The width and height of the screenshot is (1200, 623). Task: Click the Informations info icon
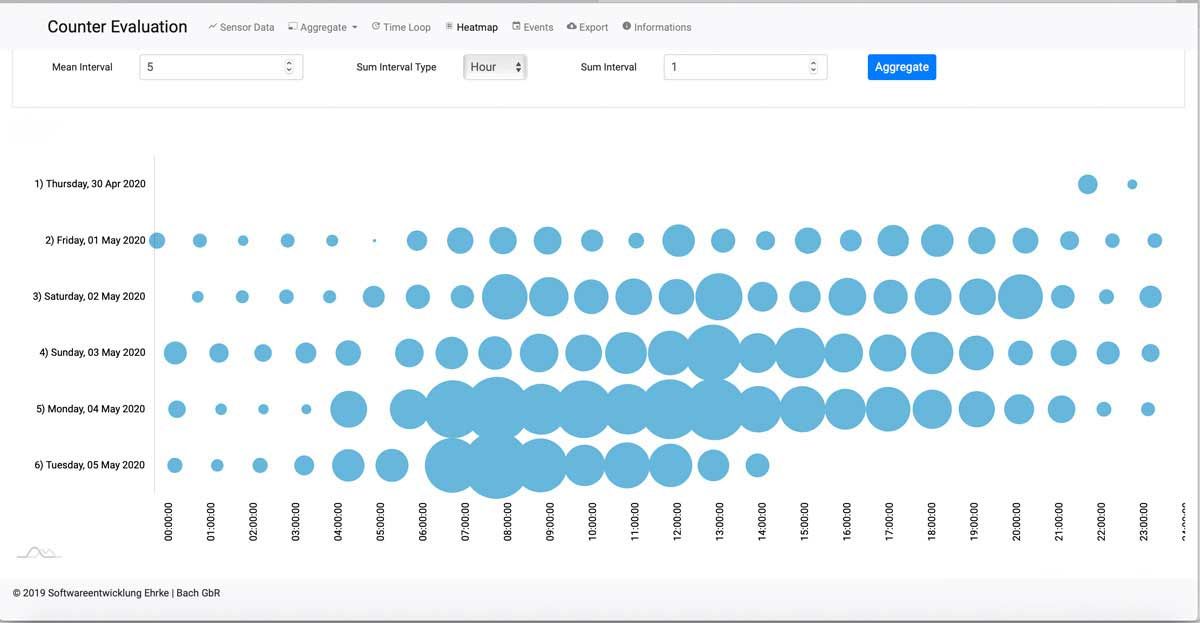[x=627, y=27]
